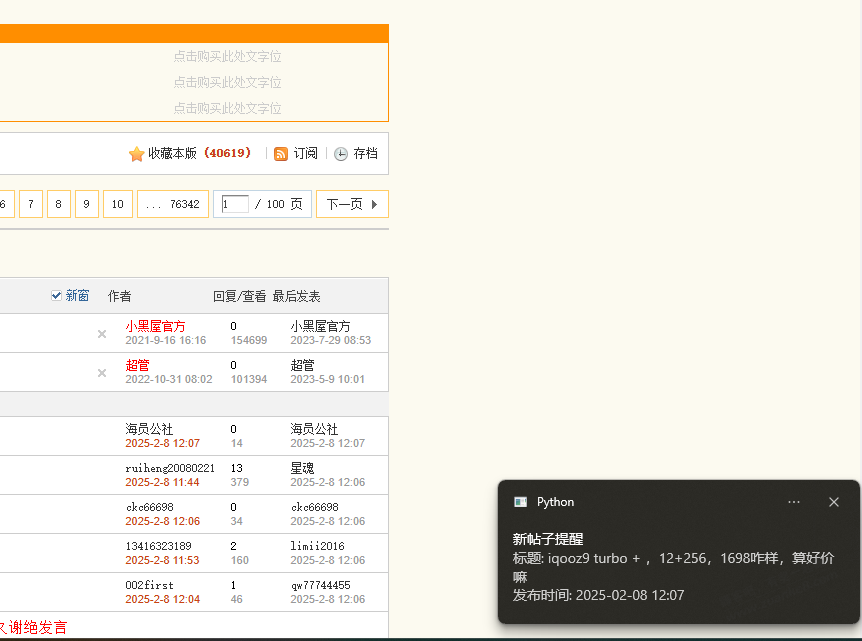Open author 海员公社 profile
862x641 pixels.
tap(149, 429)
